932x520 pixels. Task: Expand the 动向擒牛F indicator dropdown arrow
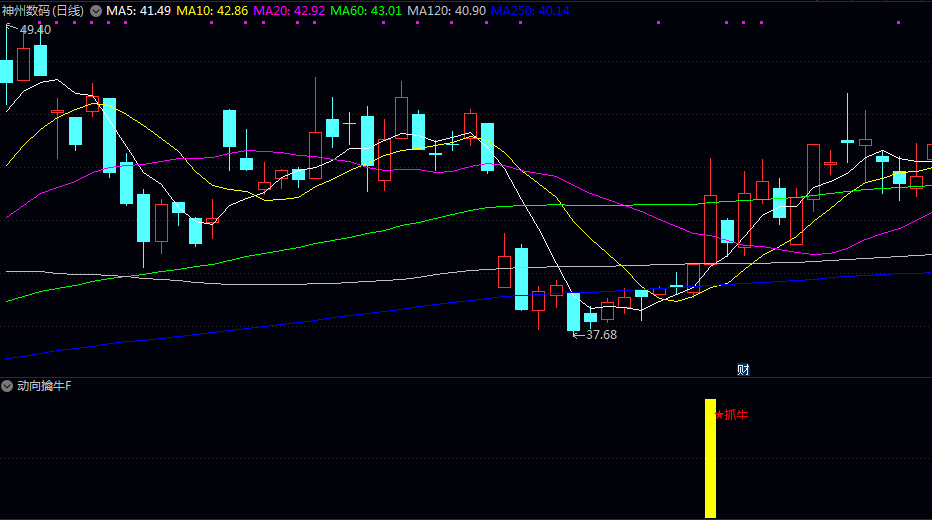(x=8, y=386)
